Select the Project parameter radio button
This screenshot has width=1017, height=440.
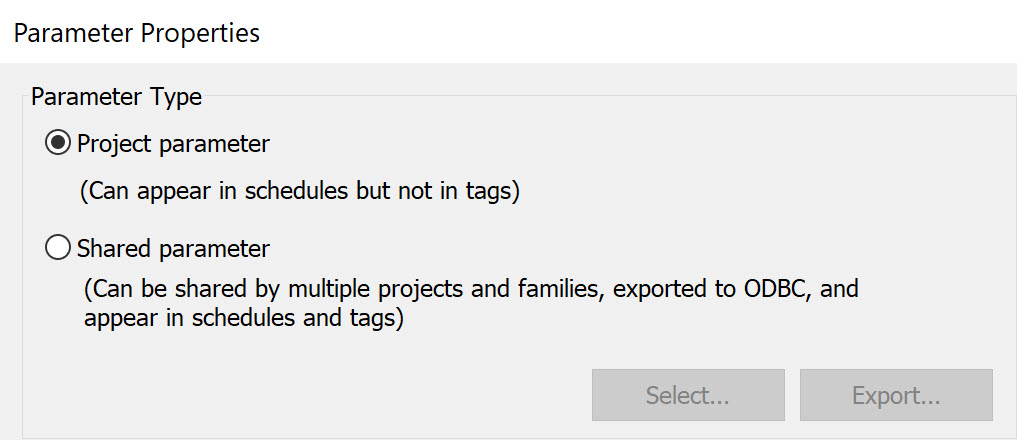click(x=59, y=144)
